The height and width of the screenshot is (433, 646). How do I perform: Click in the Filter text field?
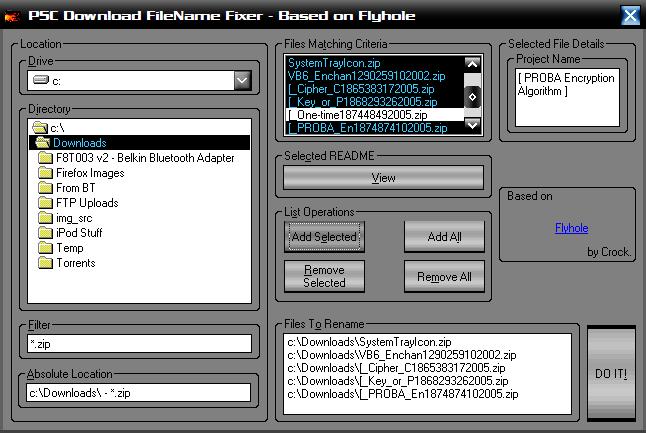pyautogui.click(x=138, y=344)
